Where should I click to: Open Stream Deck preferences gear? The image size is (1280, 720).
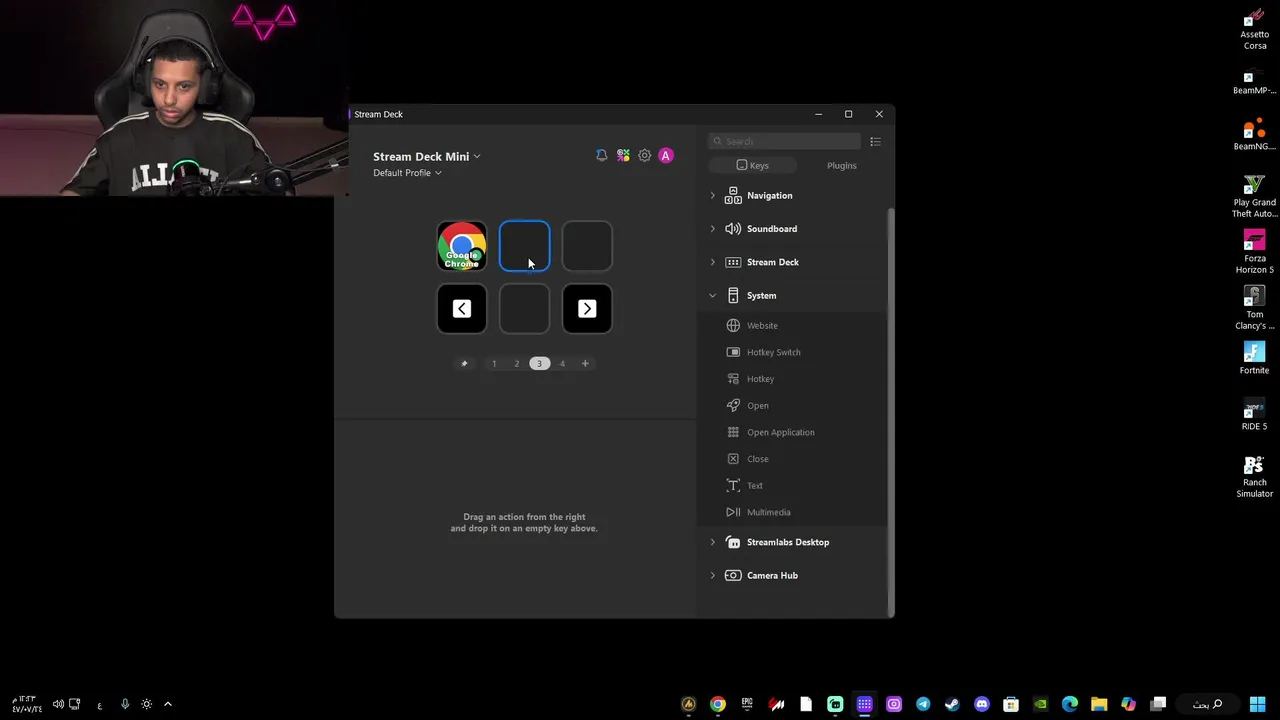click(x=644, y=156)
